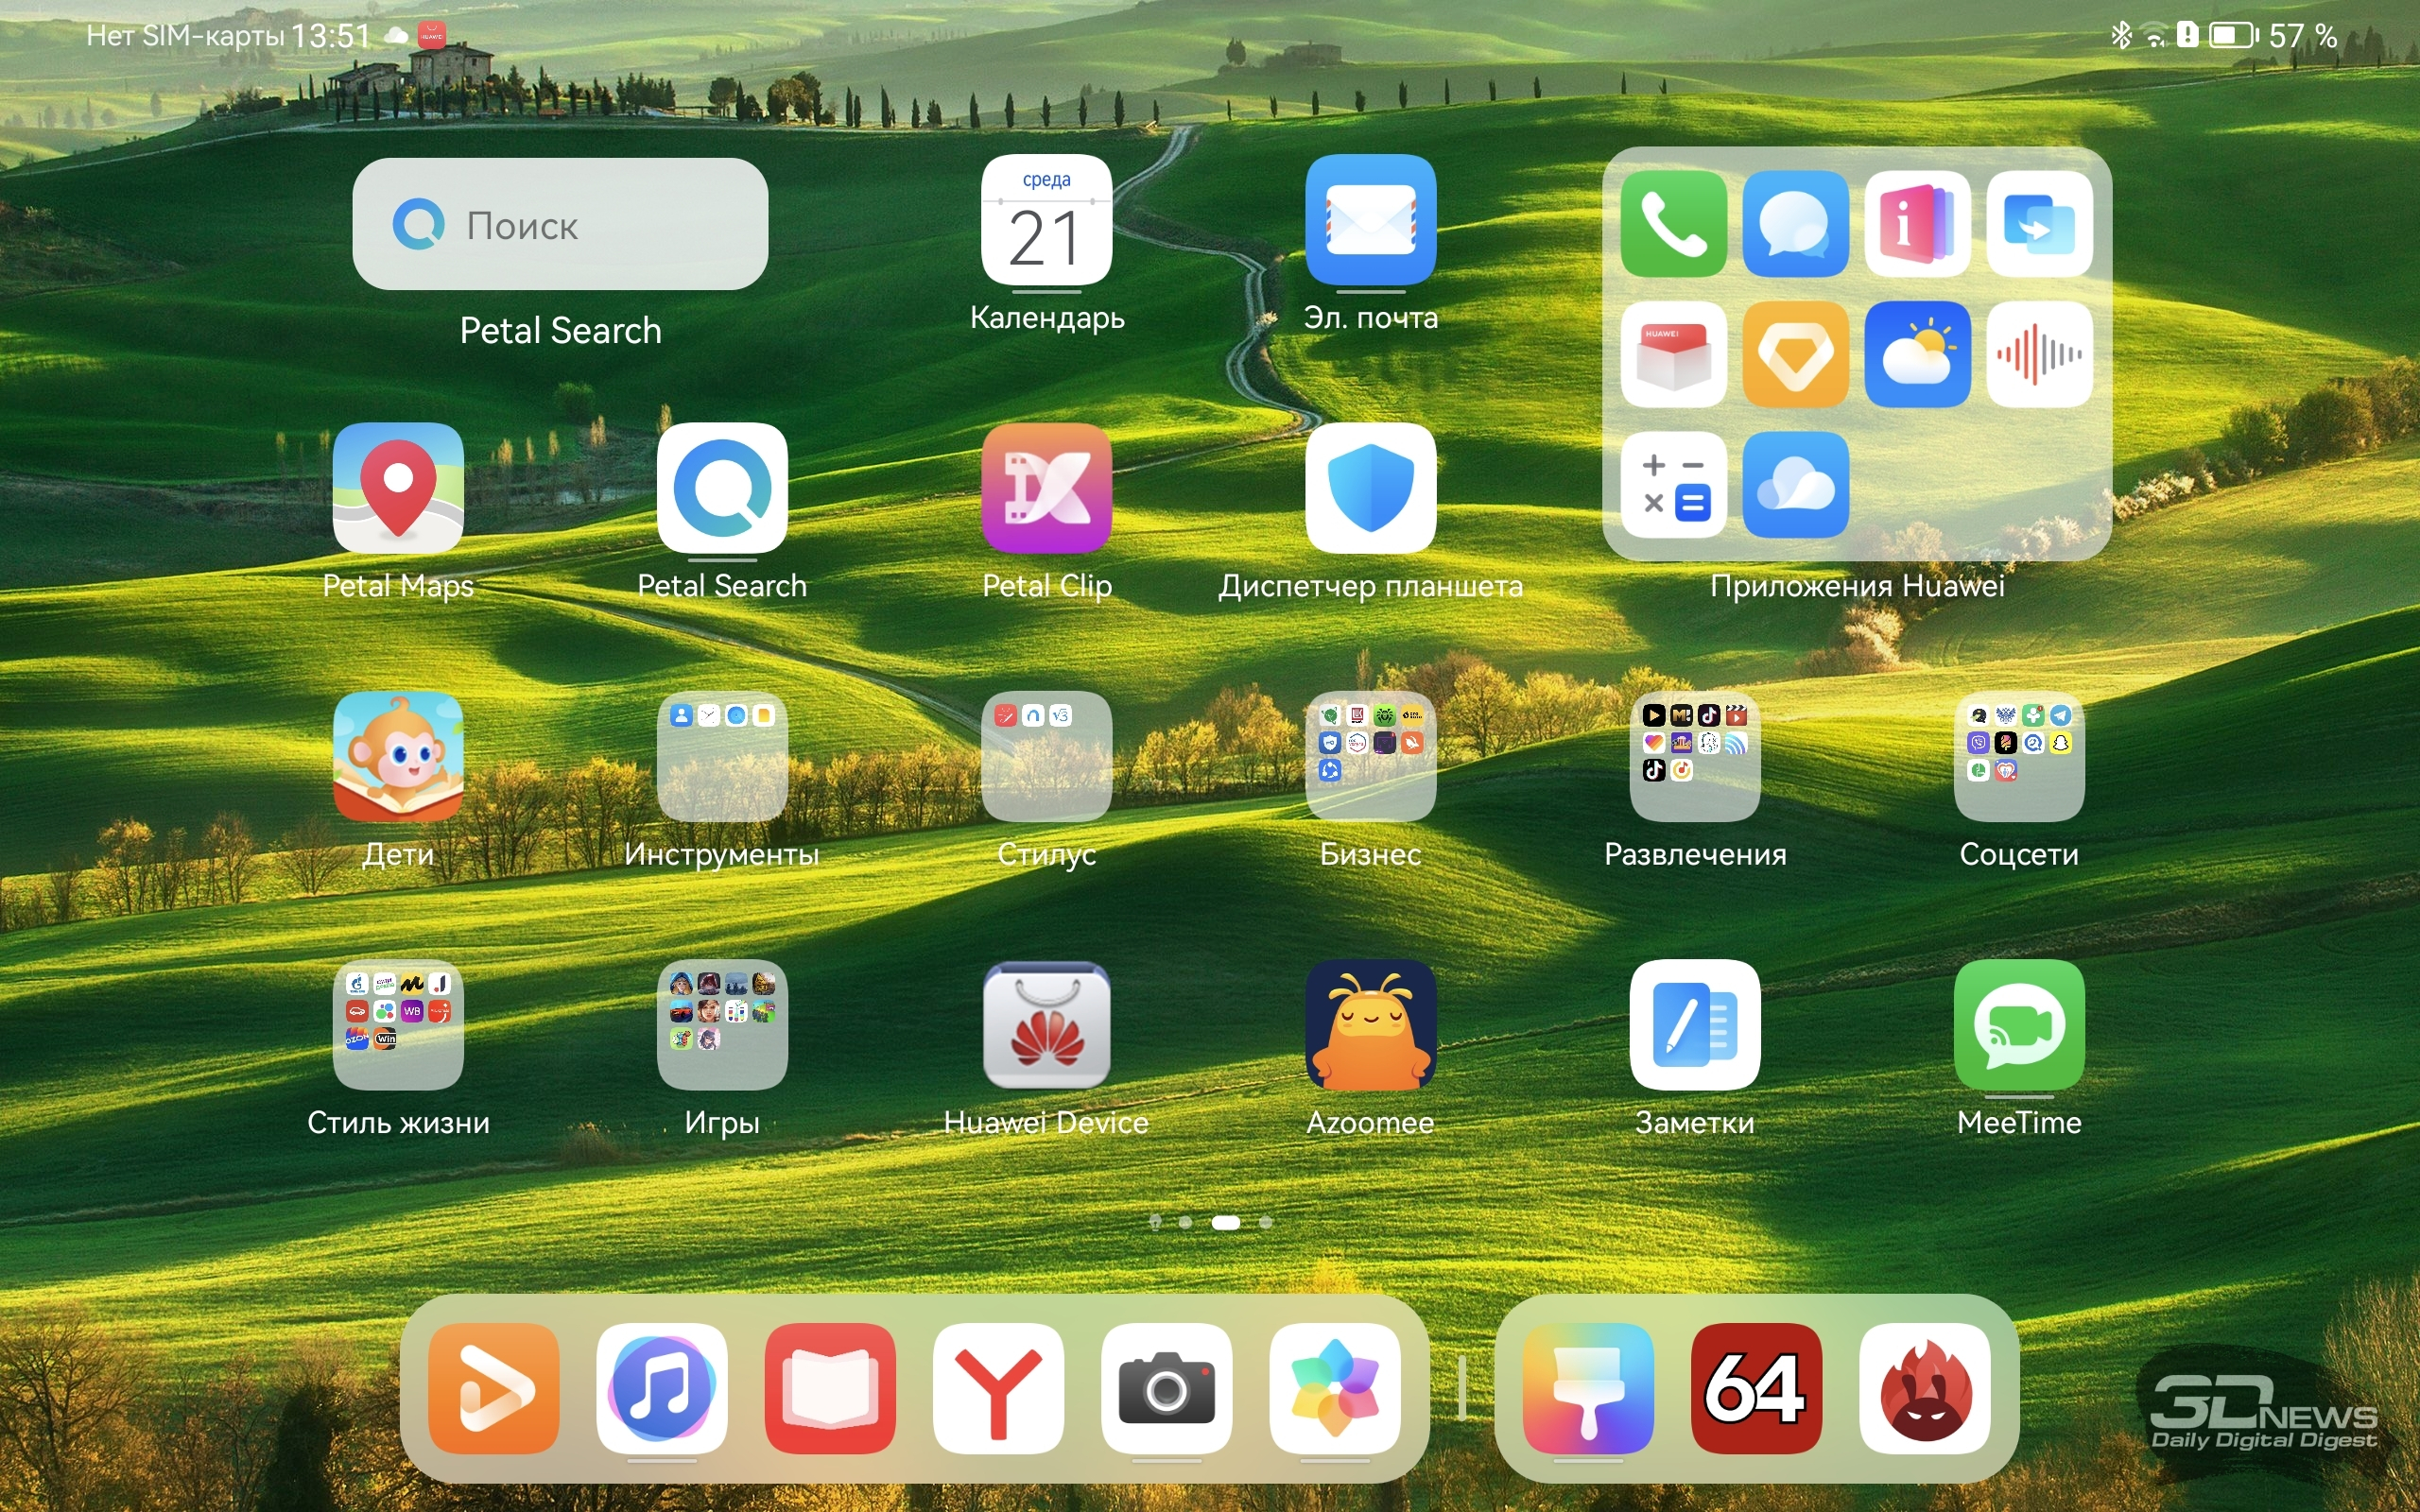Open the Развлечения folder

point(1694,756)
